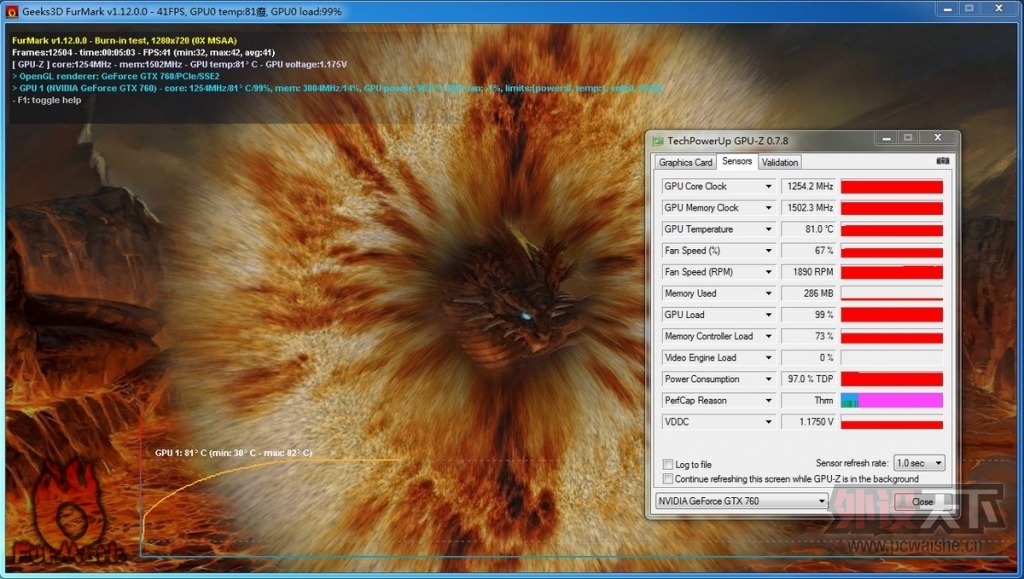Open the GPU Load sensor dropdown
Image resolution: width=1024 pixels, height=579 pixels.
[x=768, y=315]
